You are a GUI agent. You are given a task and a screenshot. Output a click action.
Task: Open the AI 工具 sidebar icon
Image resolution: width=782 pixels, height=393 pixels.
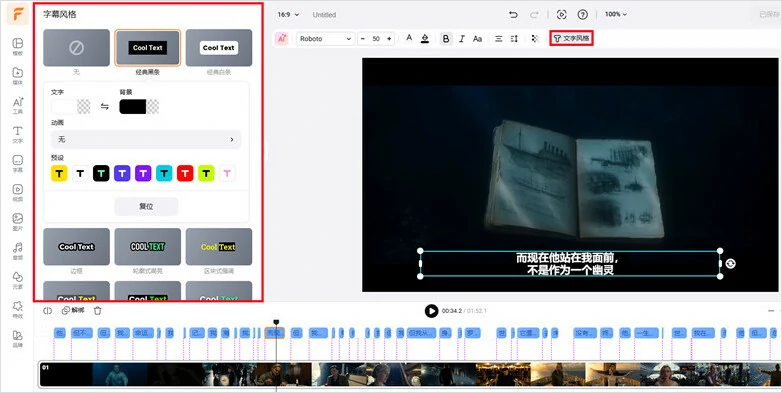click(x=17, y=104)
